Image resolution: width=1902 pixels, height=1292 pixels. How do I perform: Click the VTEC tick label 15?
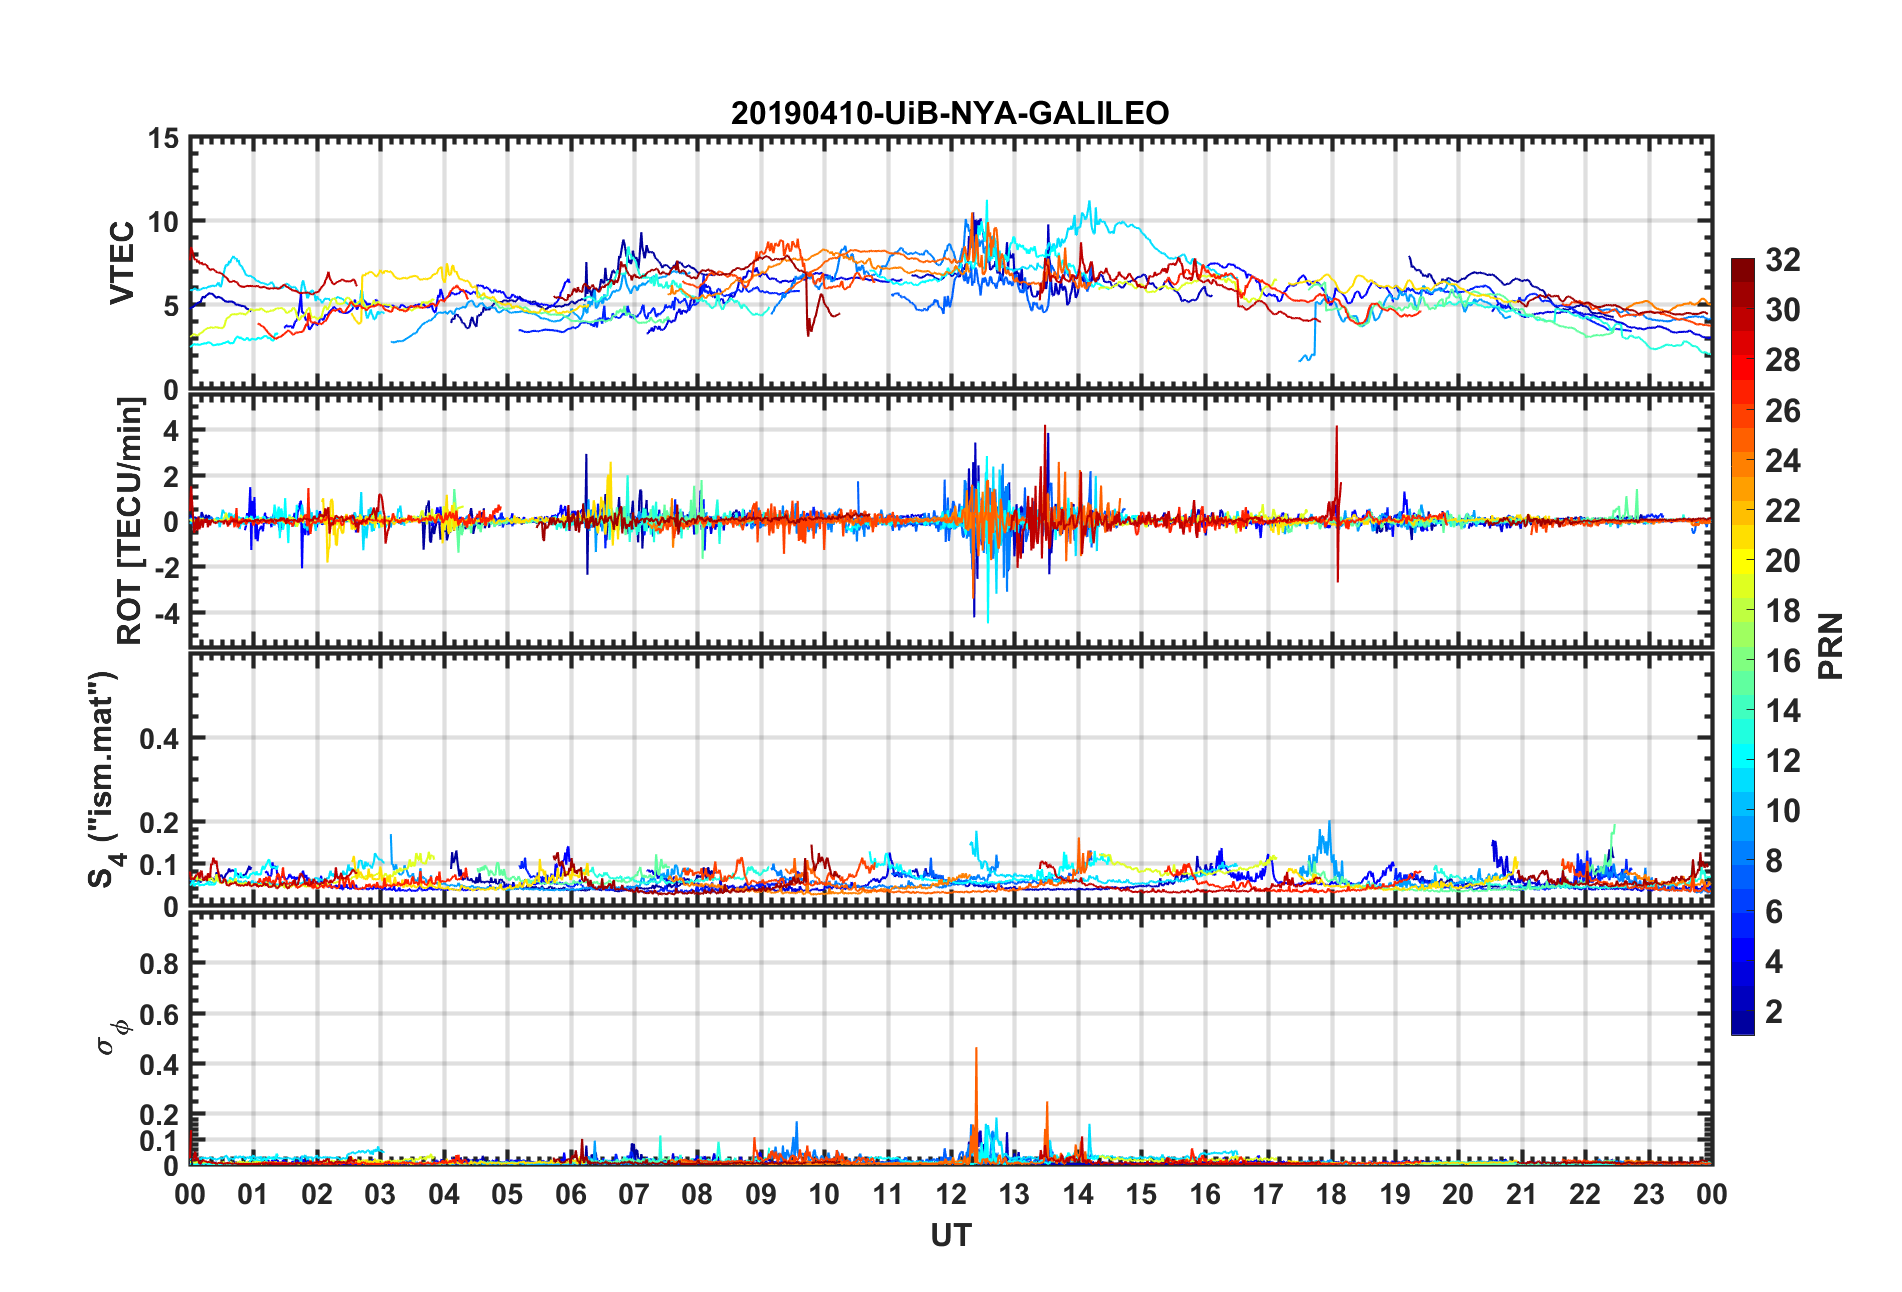click(x=164, y=139)
